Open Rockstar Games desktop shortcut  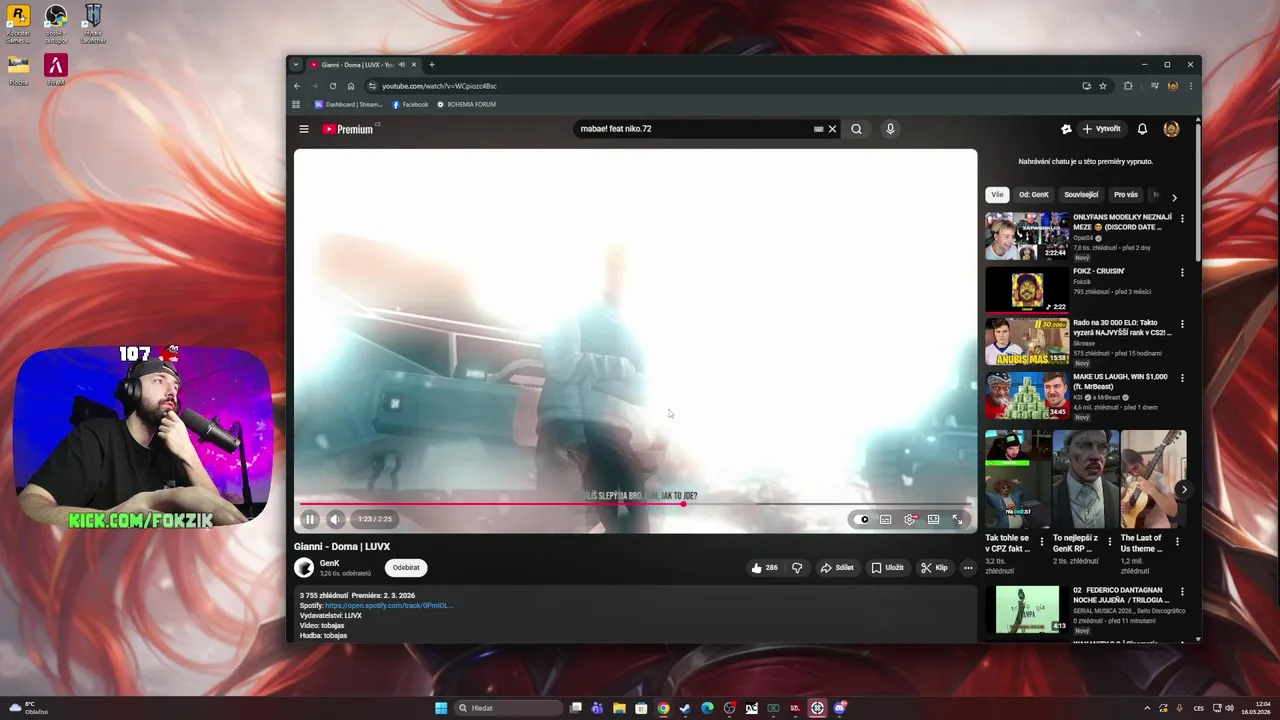tap(18, 24)
